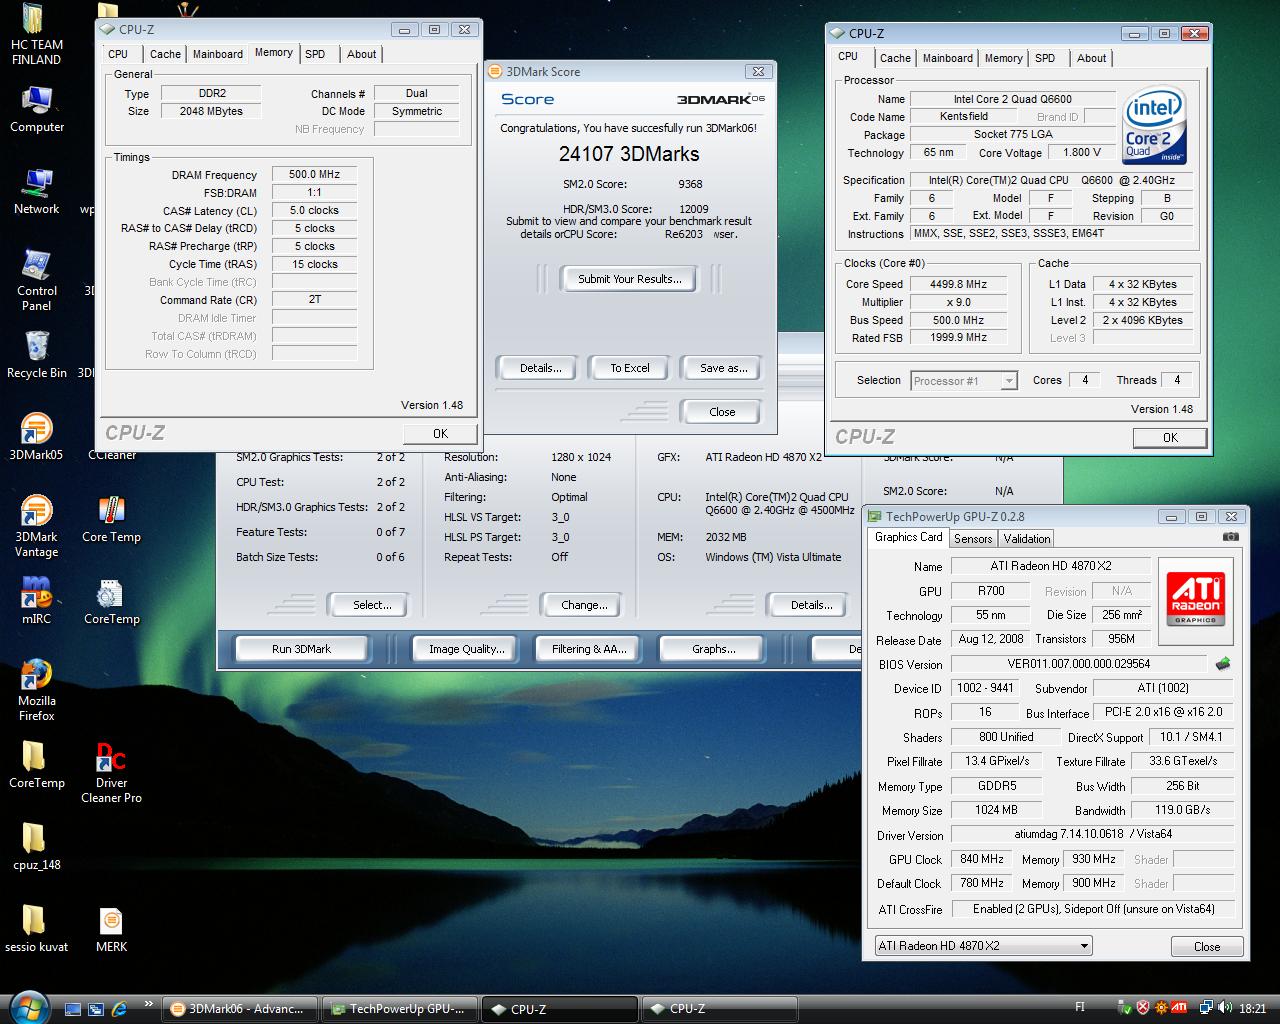The image size is (1280, 1024).
Task: Open Mozilla Firefox from the desktop
Action: click(x=36, y=676)
